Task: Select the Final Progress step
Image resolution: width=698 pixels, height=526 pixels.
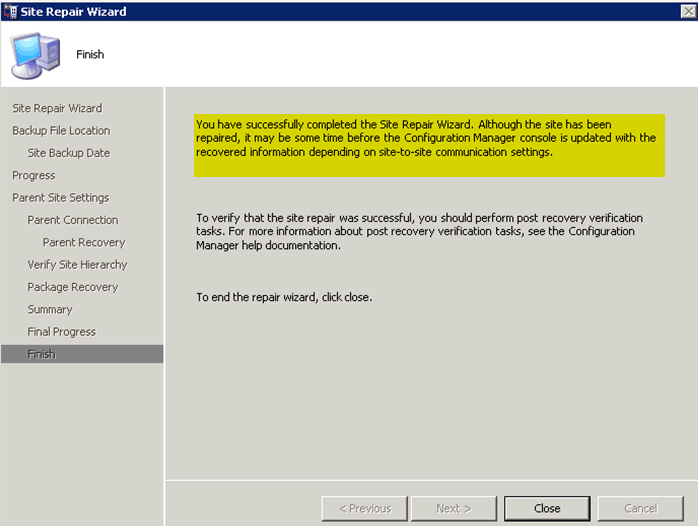Action: point(61,332)
